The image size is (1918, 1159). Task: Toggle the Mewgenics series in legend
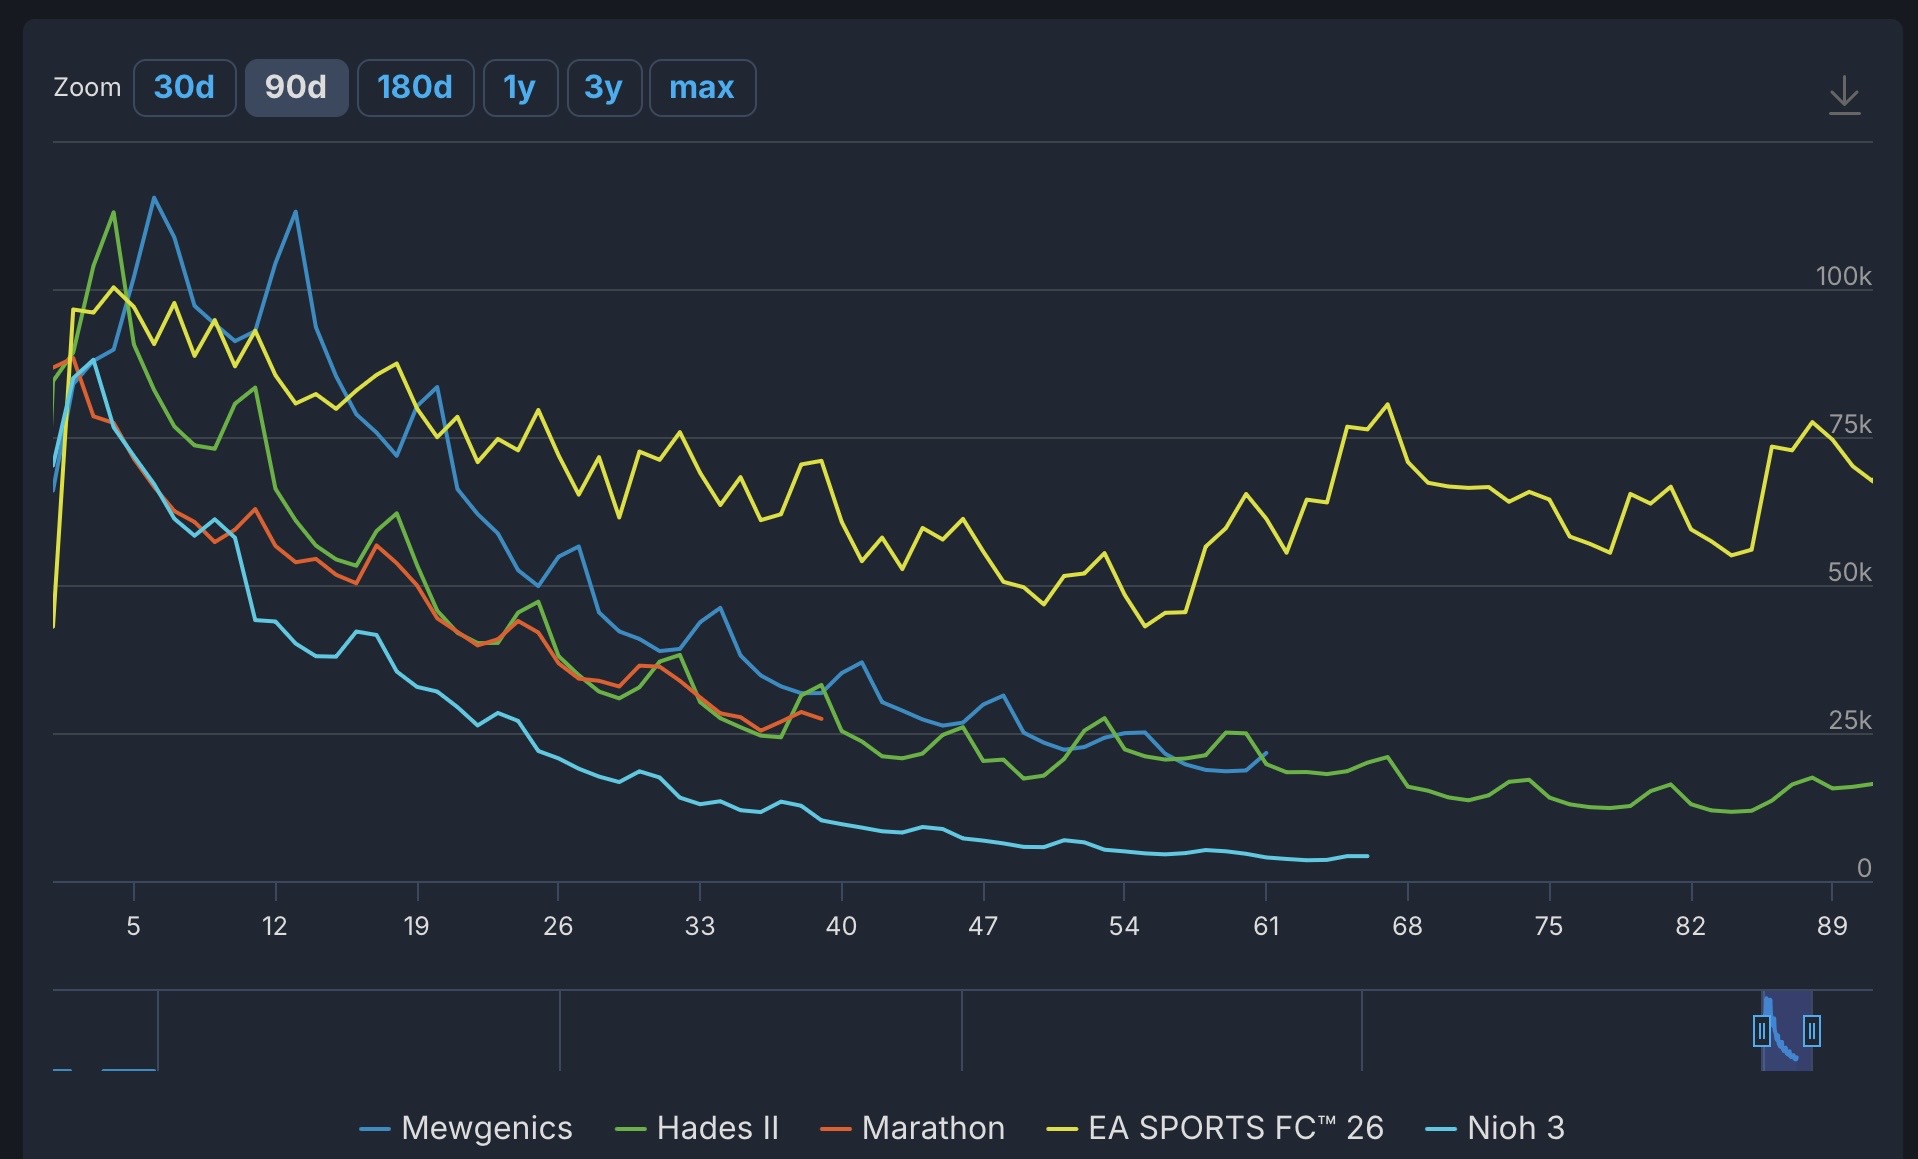[466, 1128]
